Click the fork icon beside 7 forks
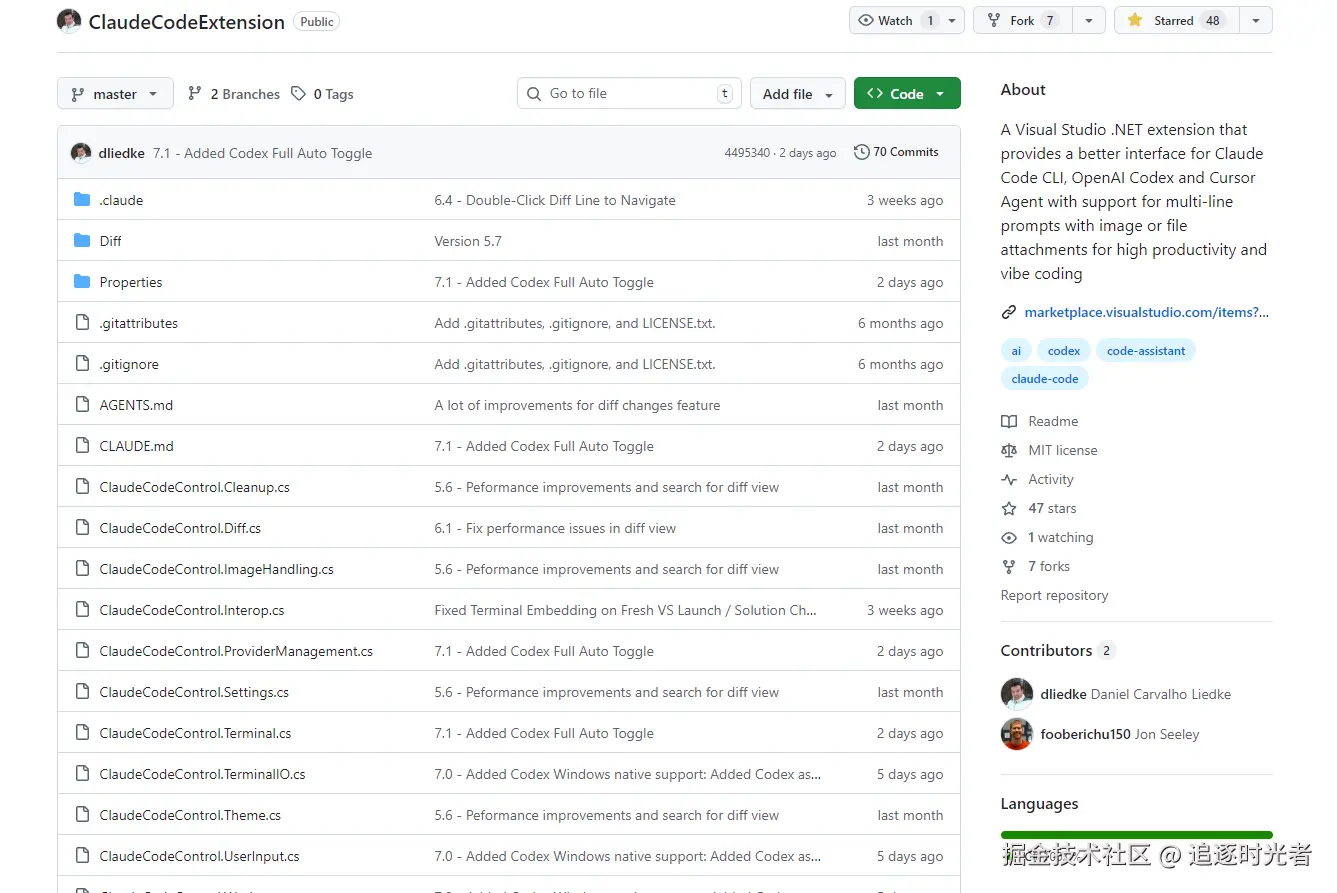Image resolution: width=1337 pixels, height=893 pixels. click(1009, 566)
